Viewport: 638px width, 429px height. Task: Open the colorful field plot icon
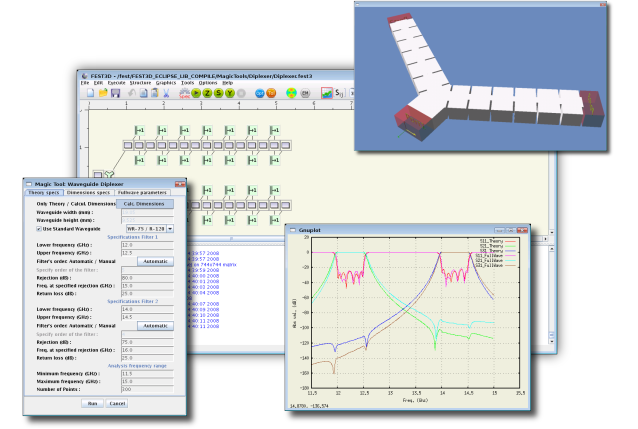pos(291,93)
